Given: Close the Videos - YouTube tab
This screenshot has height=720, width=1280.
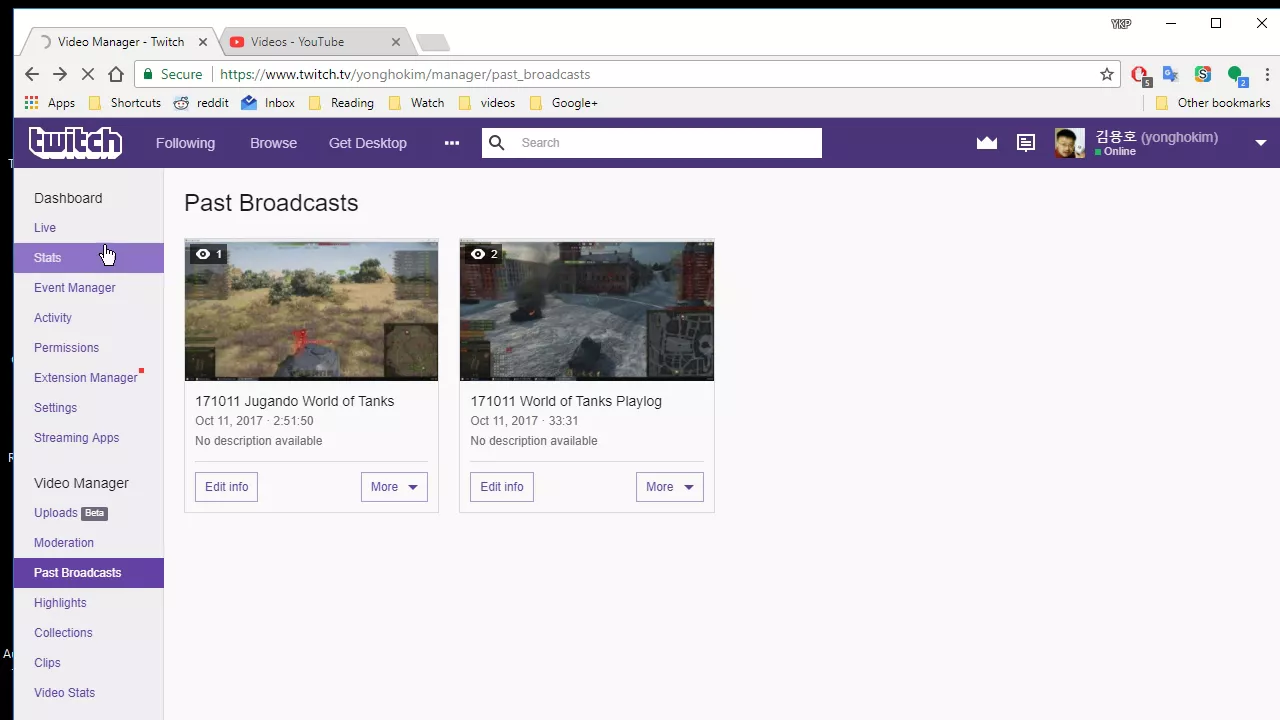Looking at the screenshot, I should click(x=396, y=42).
